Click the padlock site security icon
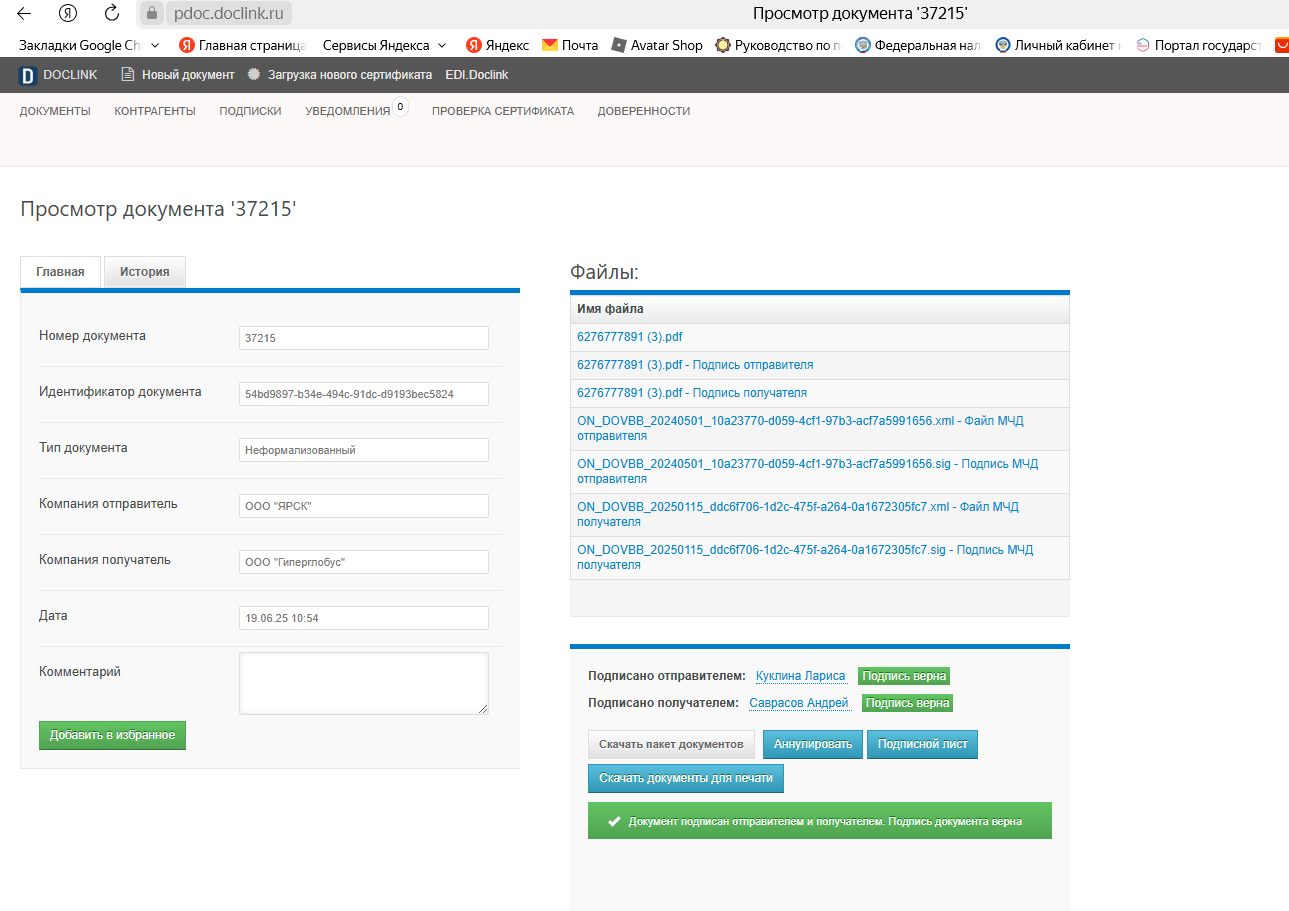This screenshot has height=911, width=1289. (152, 13)
